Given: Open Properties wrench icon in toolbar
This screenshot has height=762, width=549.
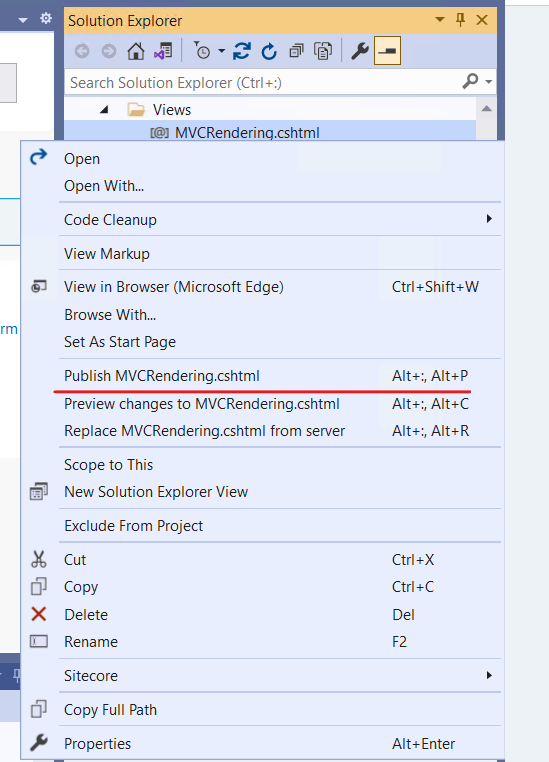Looking at the screenshot, I should coord(360,51).
